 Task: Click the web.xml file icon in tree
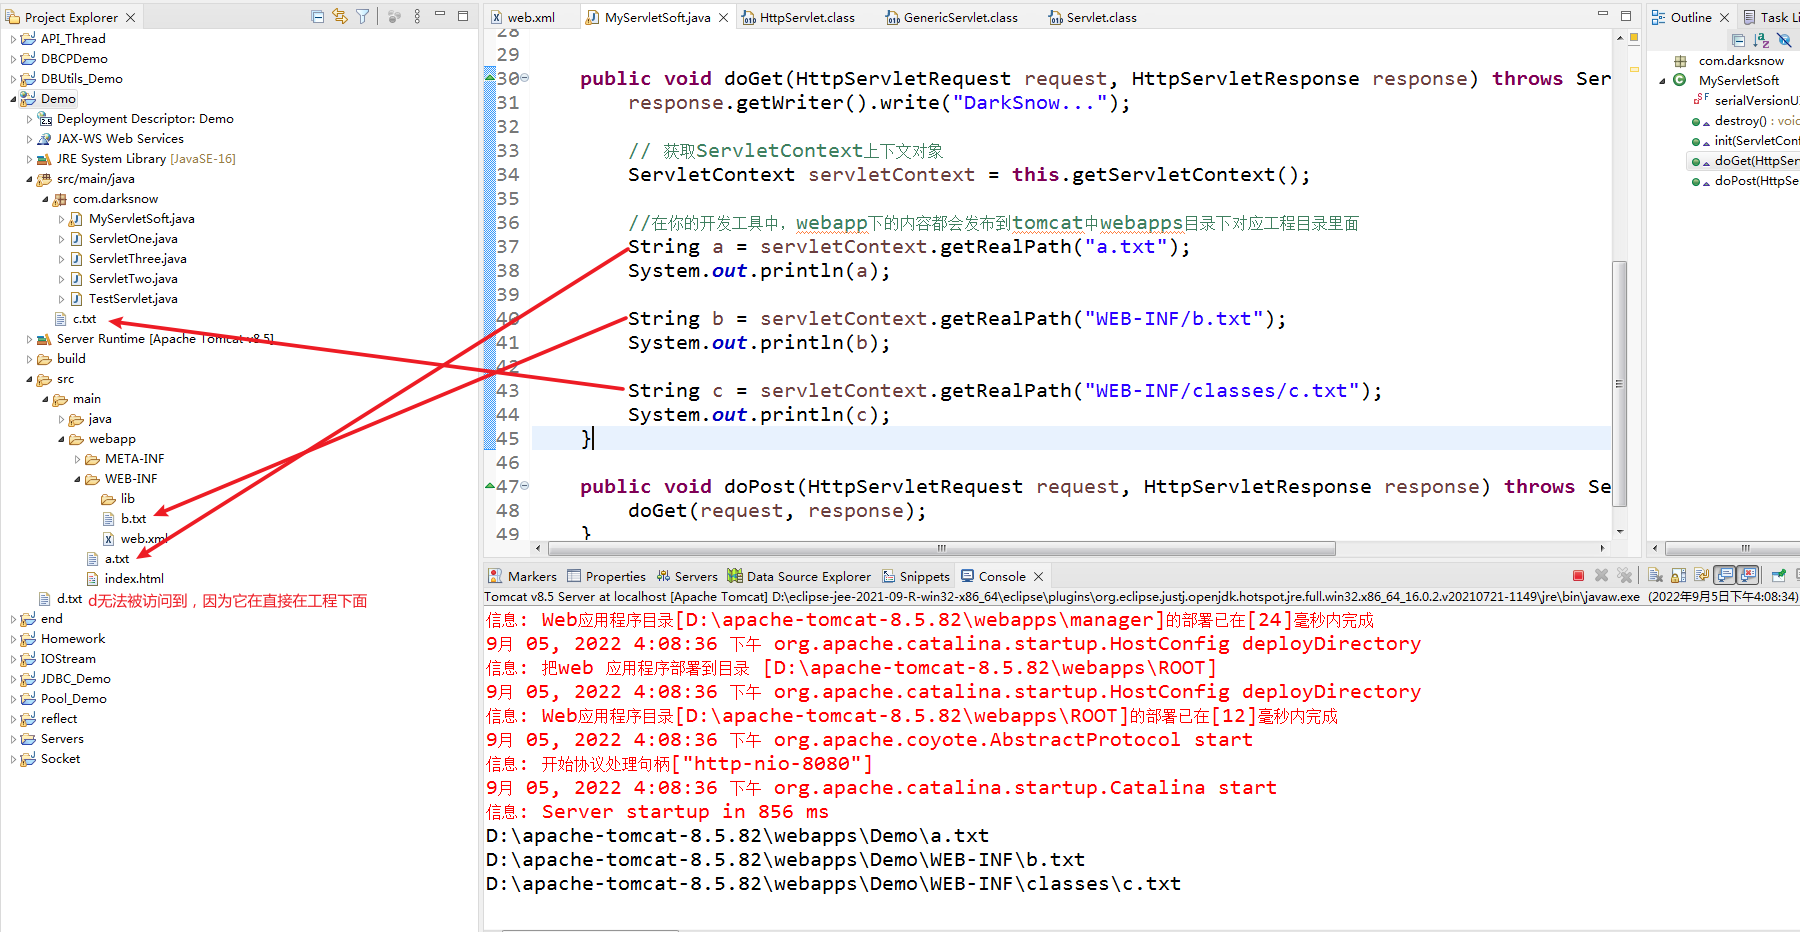pyautogui.click(x=108, y=539)
